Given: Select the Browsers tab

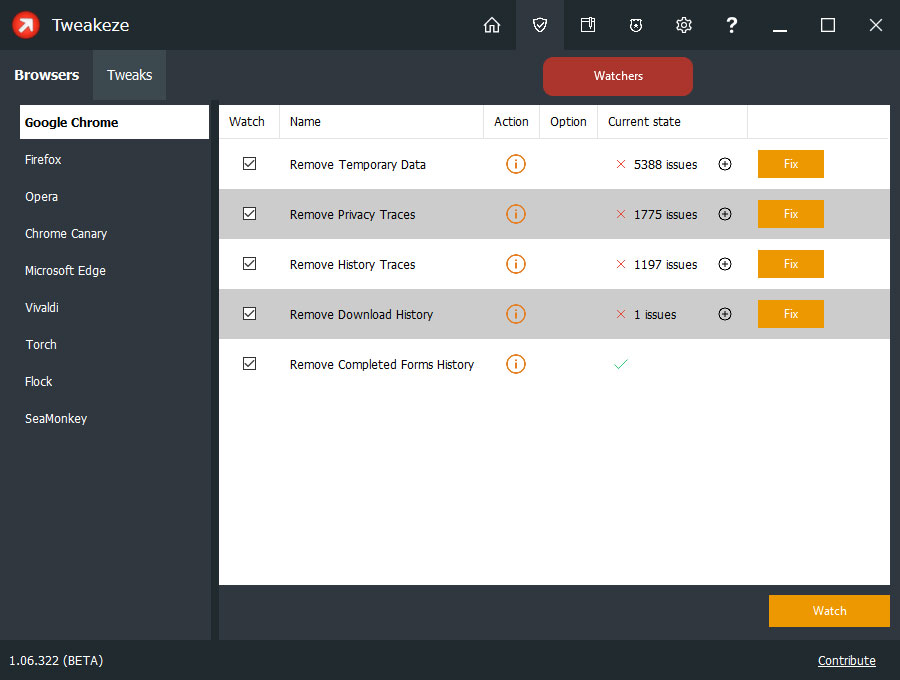Looking at the screenshot, I should 46,74.
